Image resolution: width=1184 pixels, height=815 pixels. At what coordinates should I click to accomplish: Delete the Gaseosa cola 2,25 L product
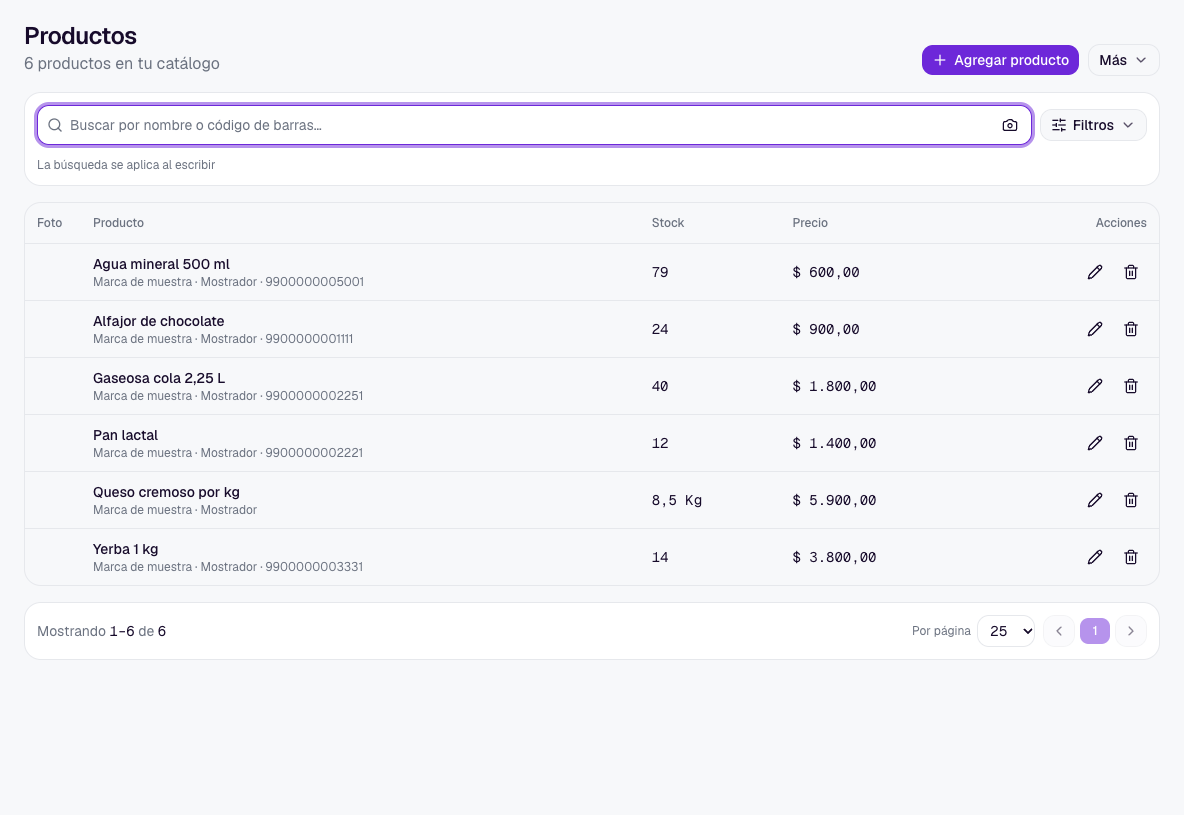(x=1130, y=386)
